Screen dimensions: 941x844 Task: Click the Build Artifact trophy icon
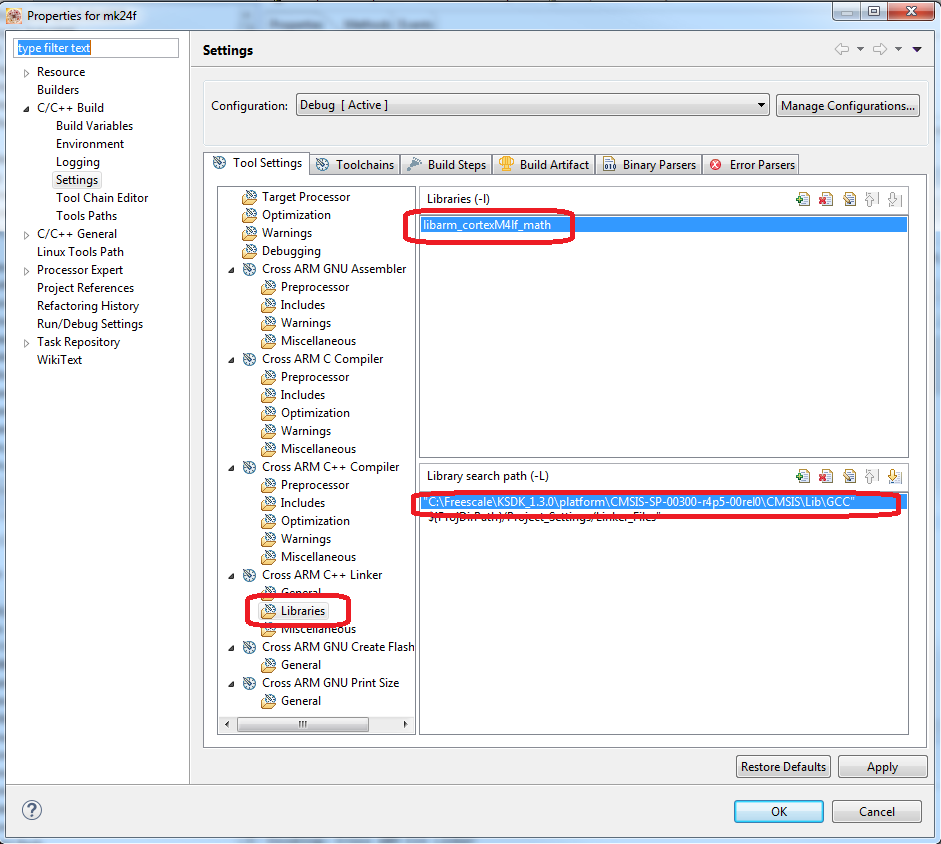(x=507, y=164)
